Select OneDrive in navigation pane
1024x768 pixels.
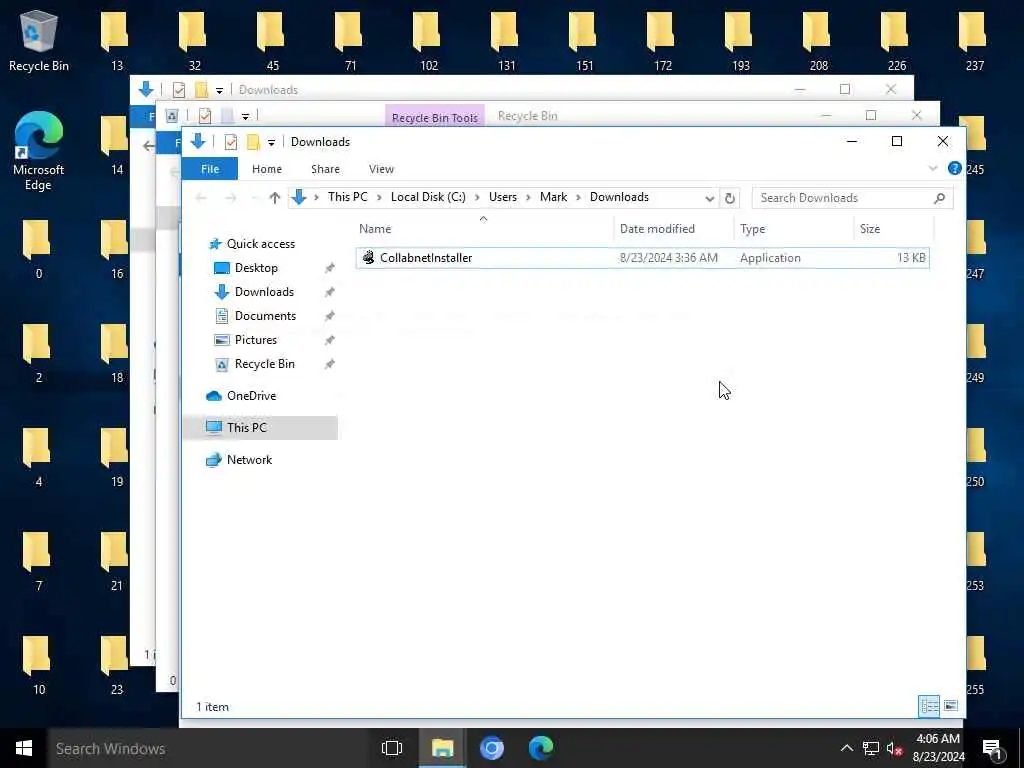click(251, 396)
